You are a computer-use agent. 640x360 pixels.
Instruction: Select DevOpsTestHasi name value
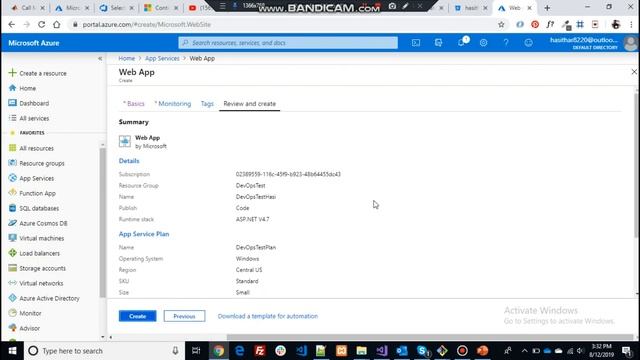[256, 197]
